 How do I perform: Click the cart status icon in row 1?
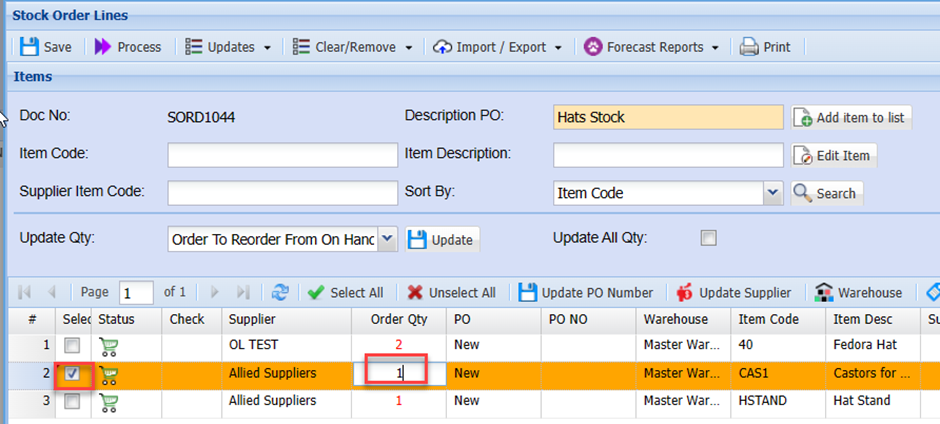click(x=108, y=345)
